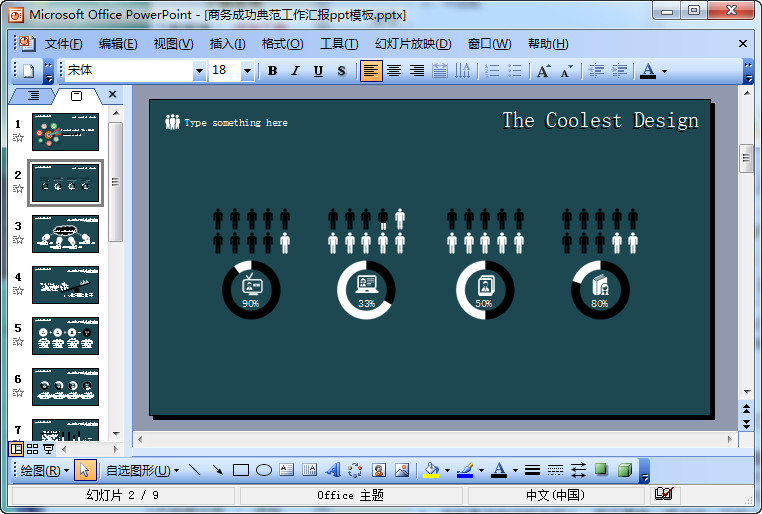Select the Rectangle tool
The width and height of the screenshot is (762, 514).
[x=241, y=470]
